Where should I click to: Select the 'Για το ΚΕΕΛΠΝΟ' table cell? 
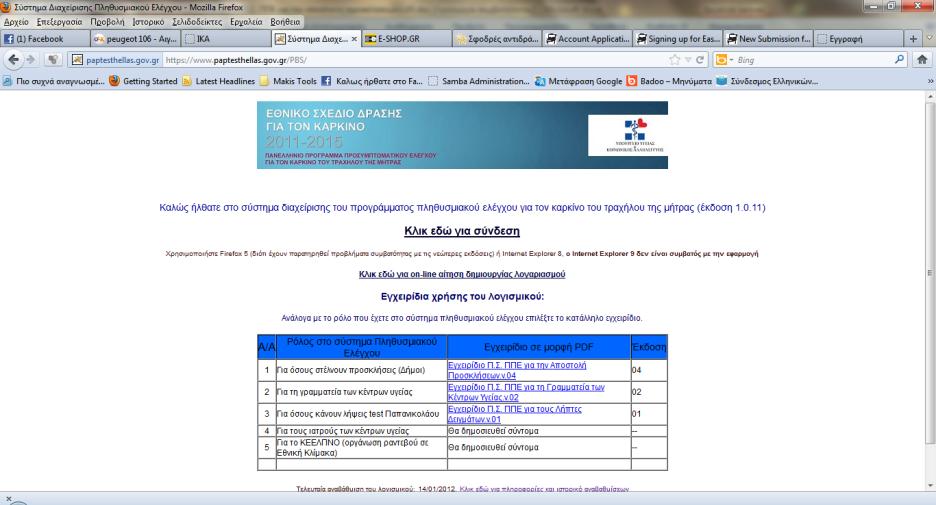(362, 448)
